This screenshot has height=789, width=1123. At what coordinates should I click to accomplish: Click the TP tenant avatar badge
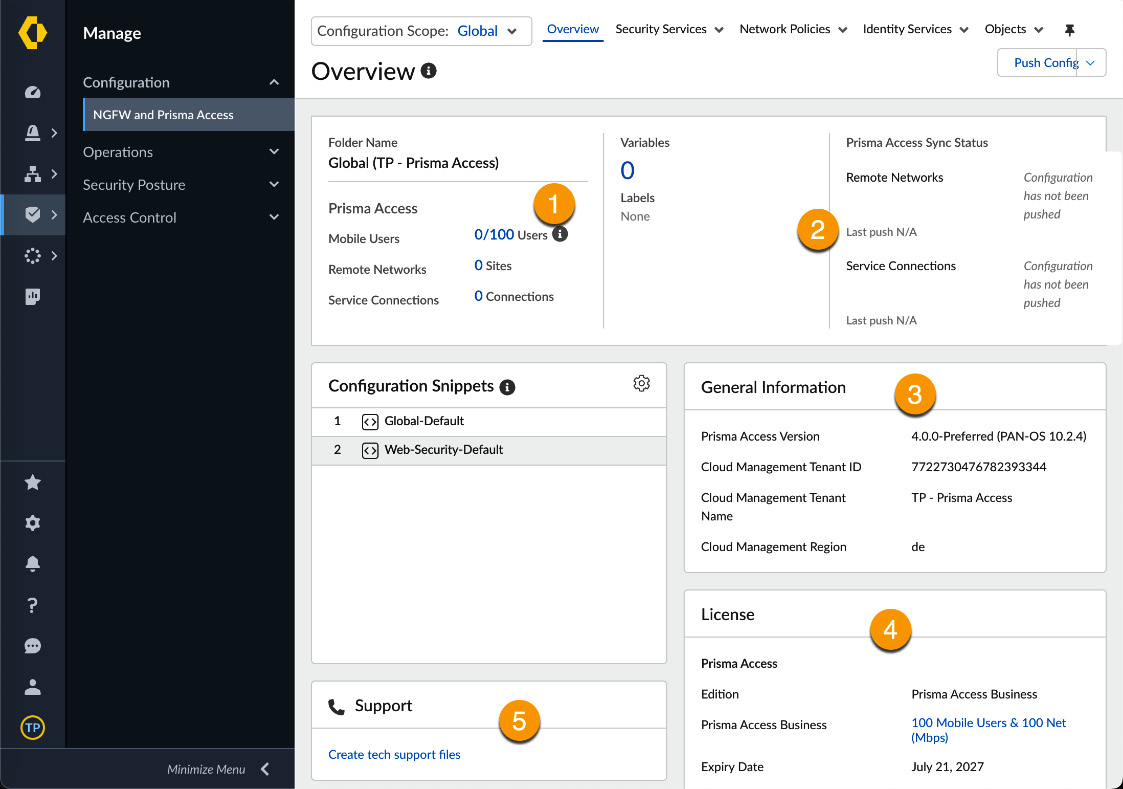coord(32,727)
